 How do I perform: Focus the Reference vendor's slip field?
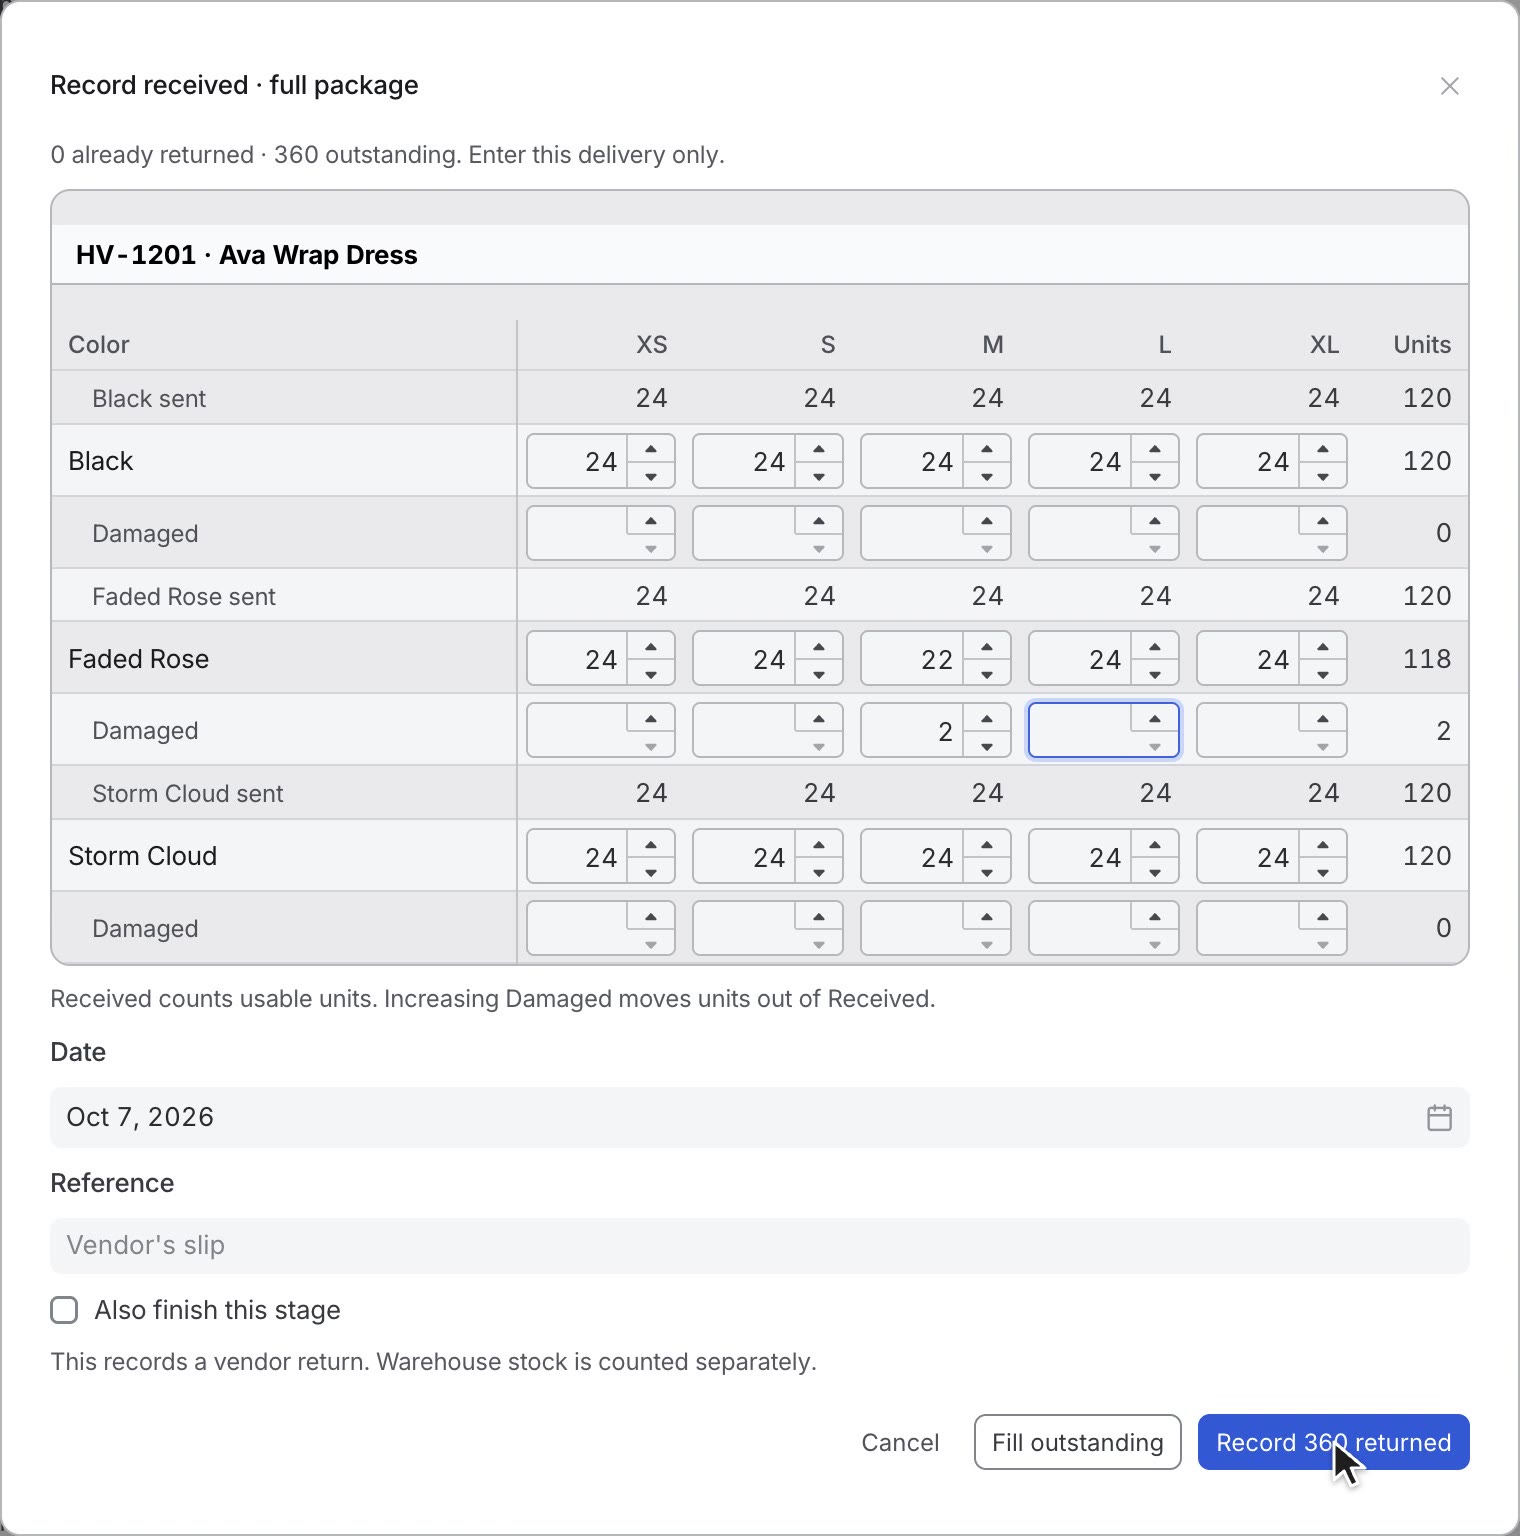tap(760, 1245)
